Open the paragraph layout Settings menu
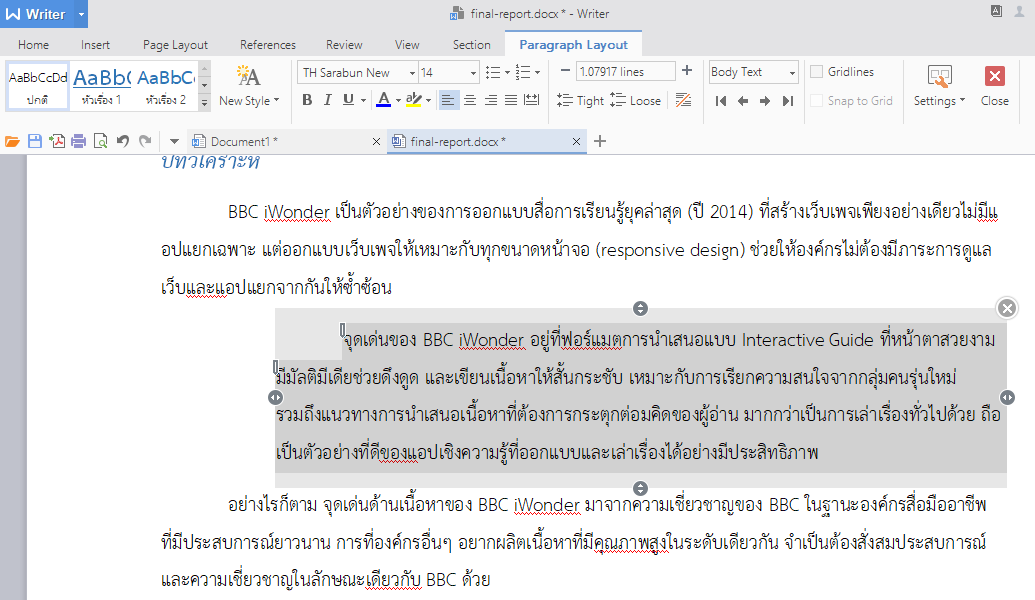Viewport: 1035px width, 600px height. coord(939,86)
